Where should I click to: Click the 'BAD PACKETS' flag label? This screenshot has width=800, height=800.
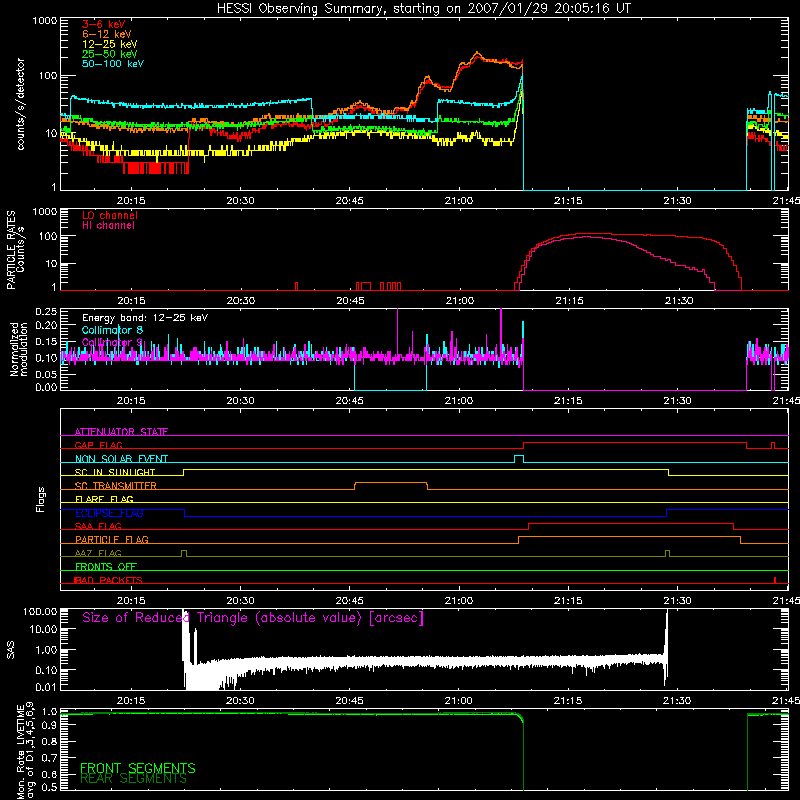click(108, 580)
